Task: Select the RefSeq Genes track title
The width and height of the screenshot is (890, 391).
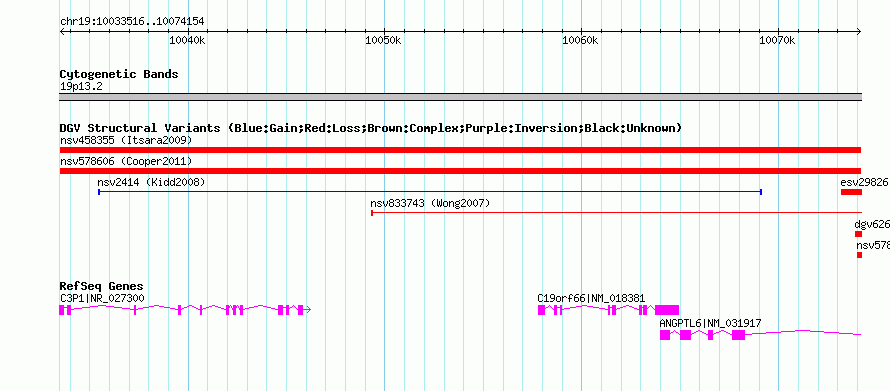Action: (x=102, y=287)
